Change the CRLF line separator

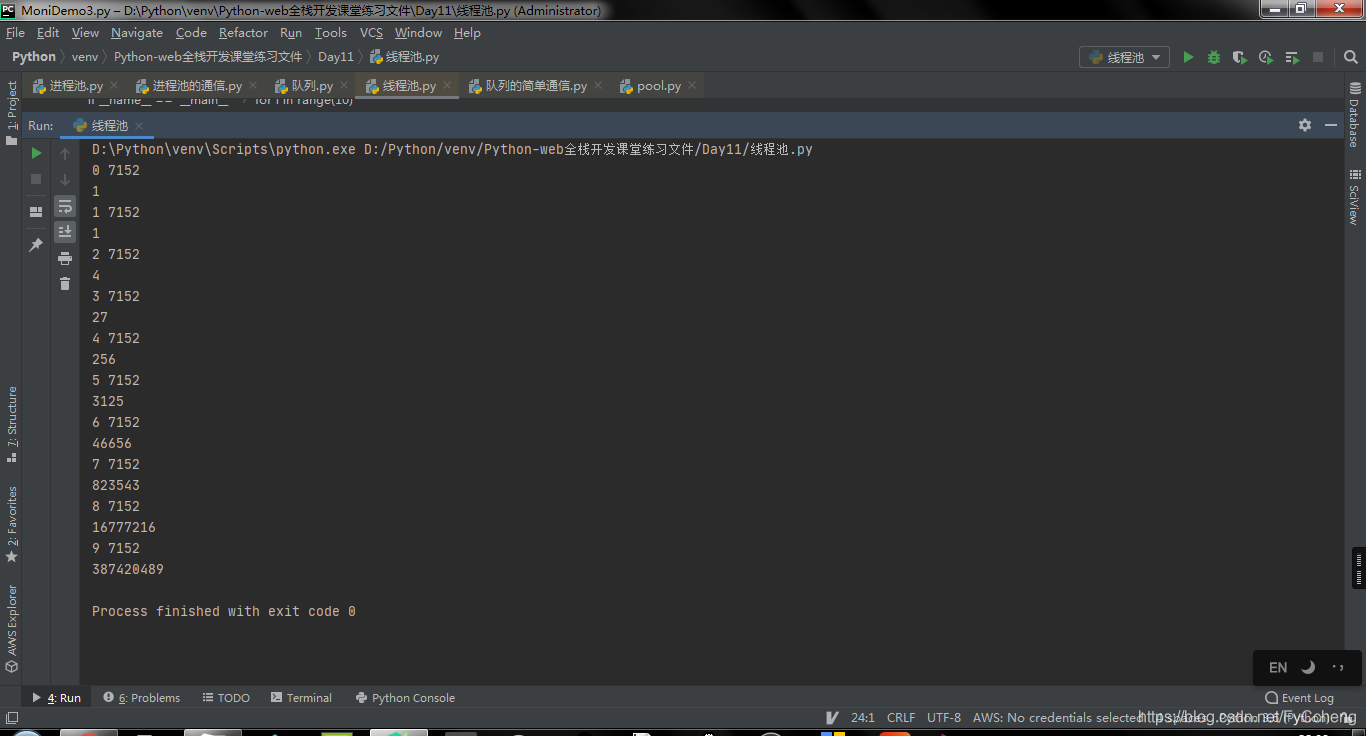point(901,717)
